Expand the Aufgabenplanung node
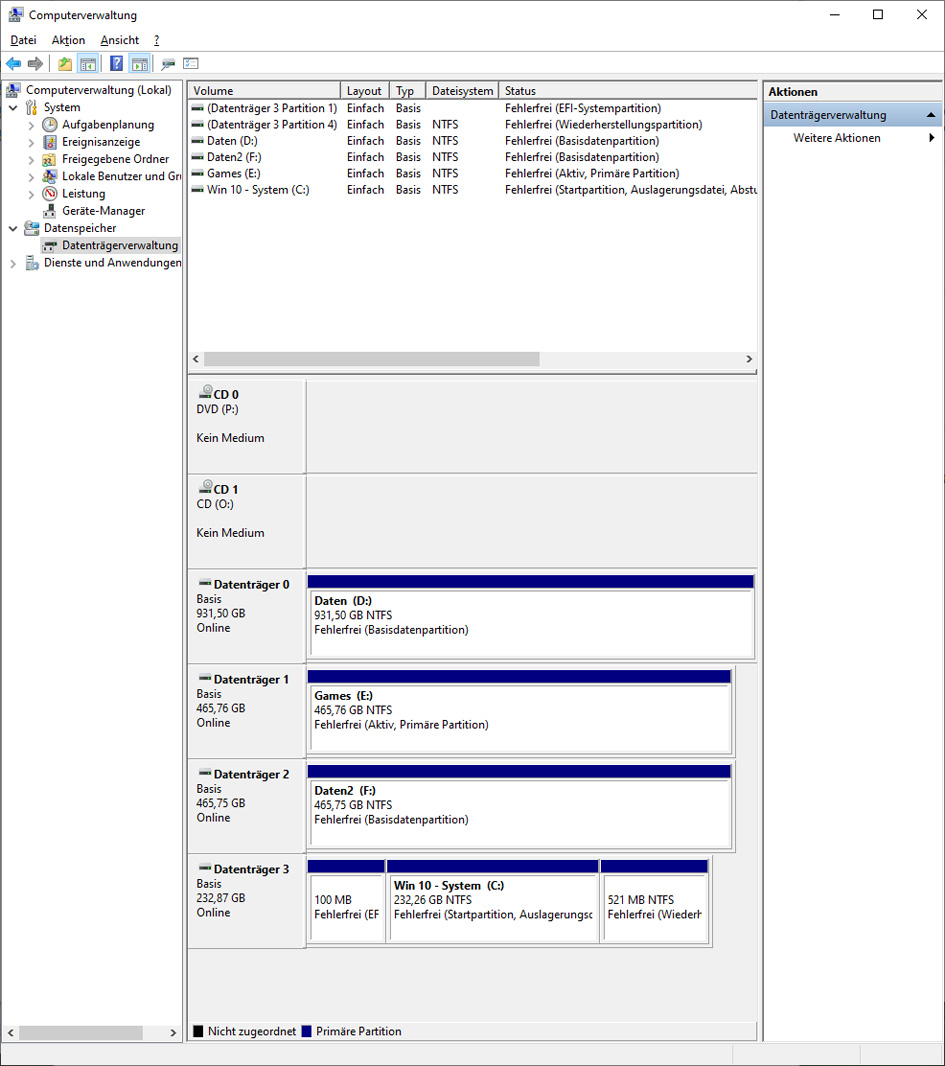The height and width of the screenshot is (1066, 945). pos(31,125)
